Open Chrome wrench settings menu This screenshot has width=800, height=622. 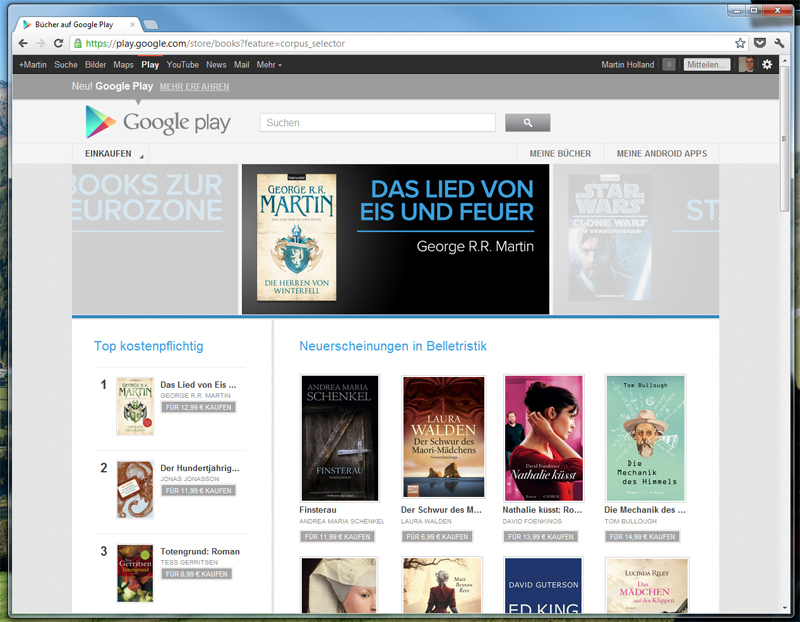coord(779,43)
